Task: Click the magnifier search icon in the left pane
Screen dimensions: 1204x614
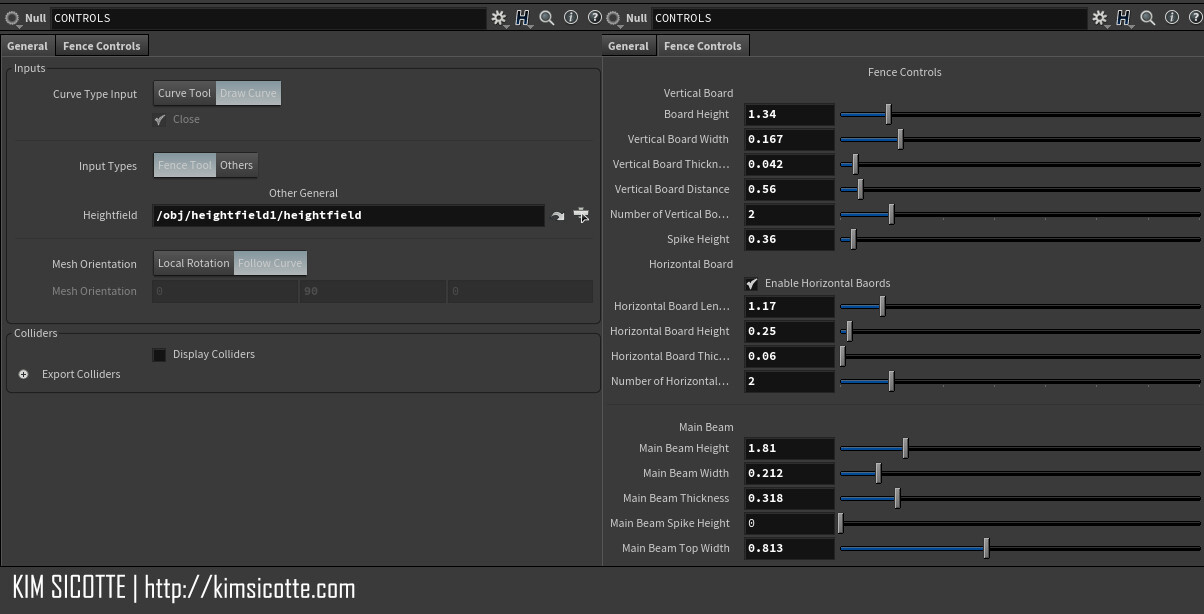Action: pos(547,18)
